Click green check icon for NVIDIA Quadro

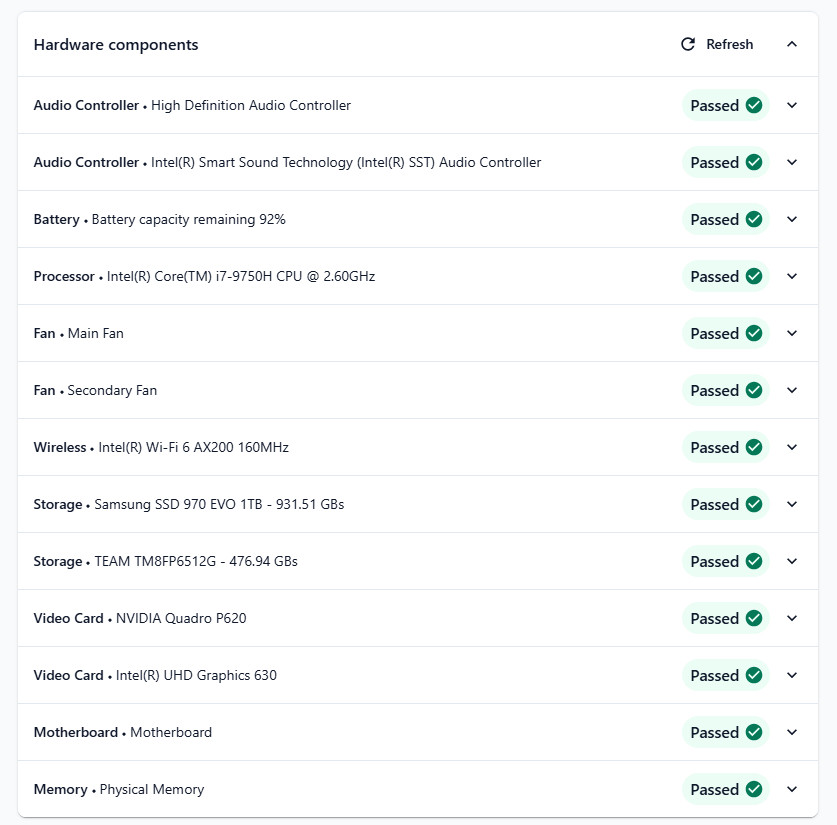[x=754, y=618]
